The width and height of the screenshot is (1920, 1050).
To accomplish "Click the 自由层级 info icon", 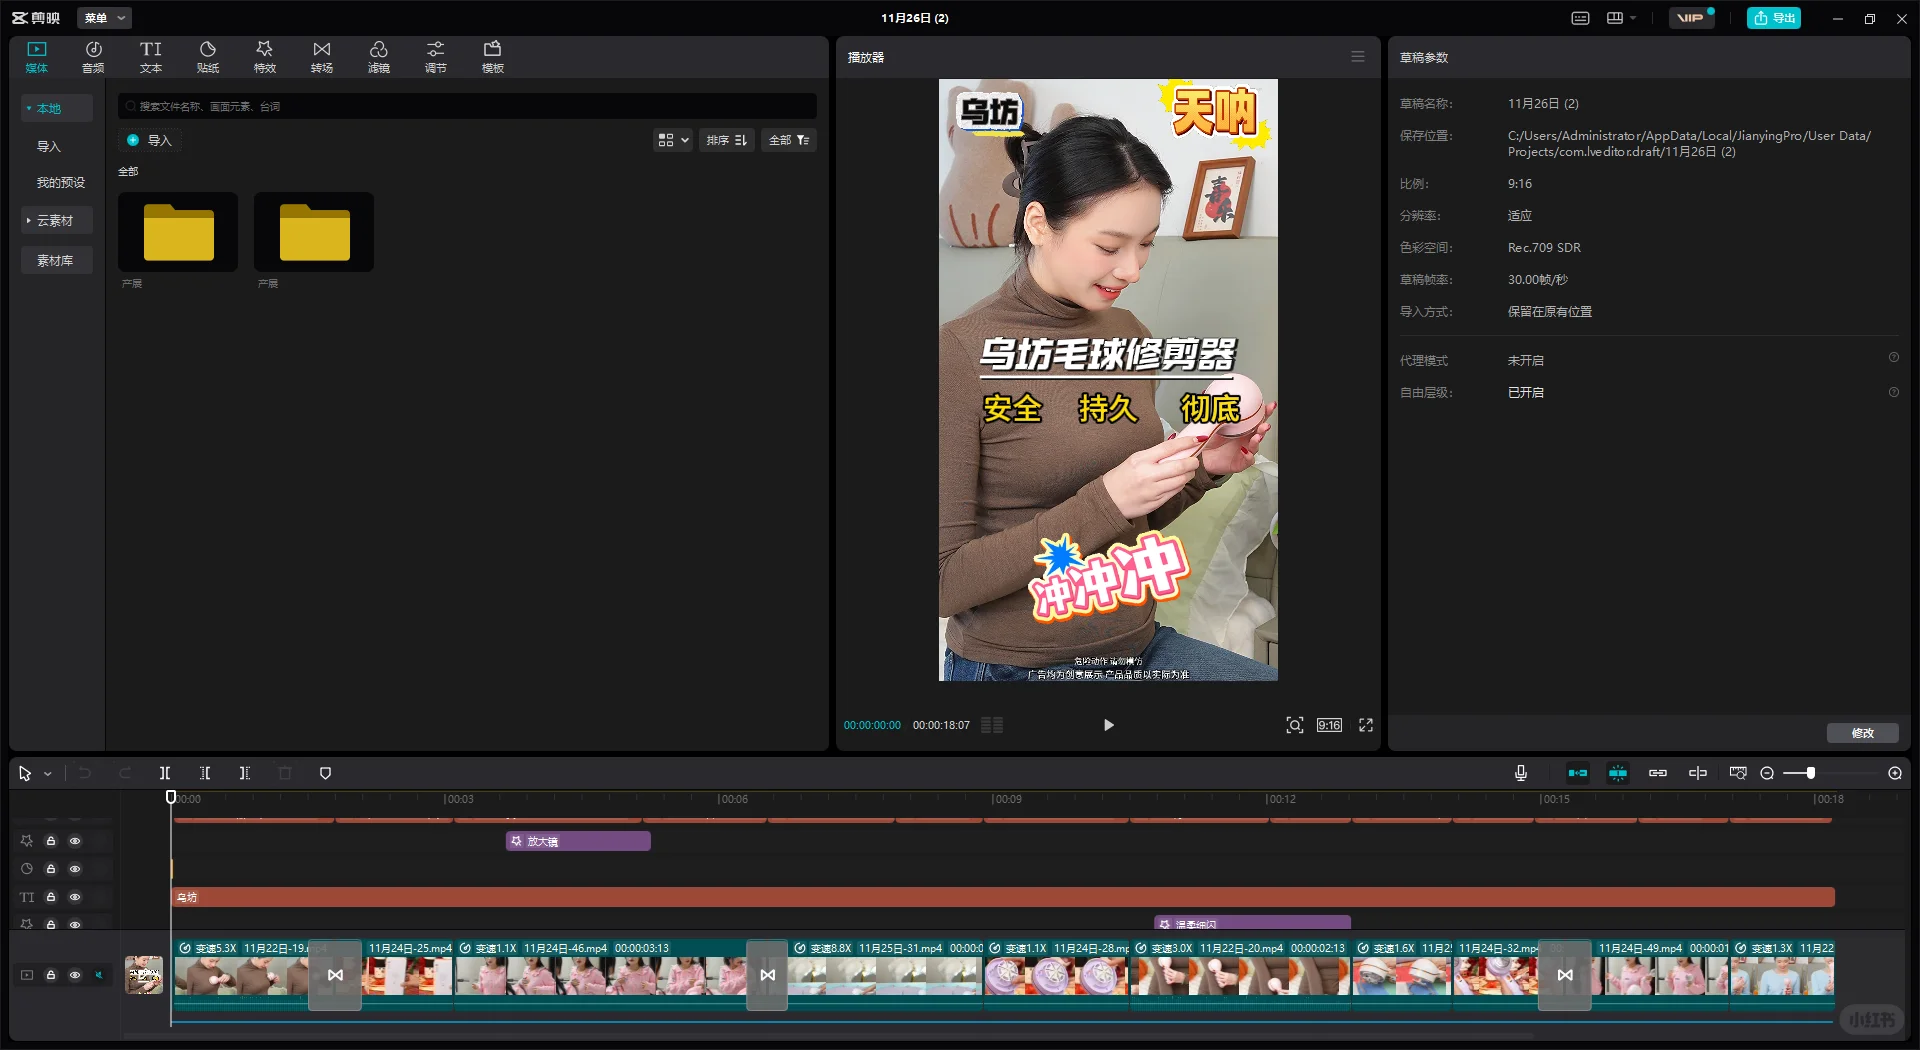I will coord(1893,392).
